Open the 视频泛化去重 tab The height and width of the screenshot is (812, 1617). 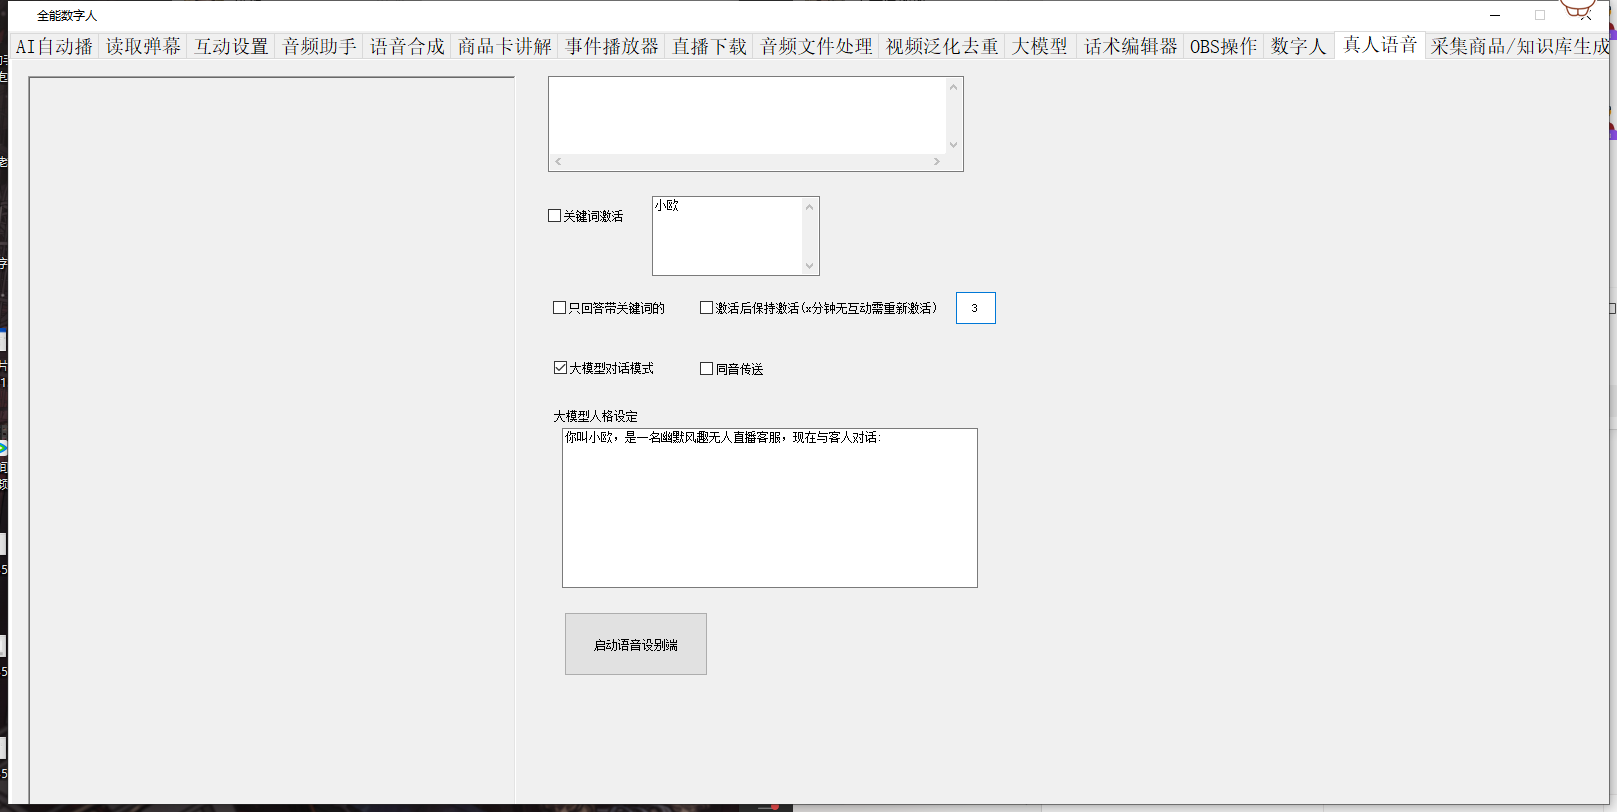coord(942,46)
